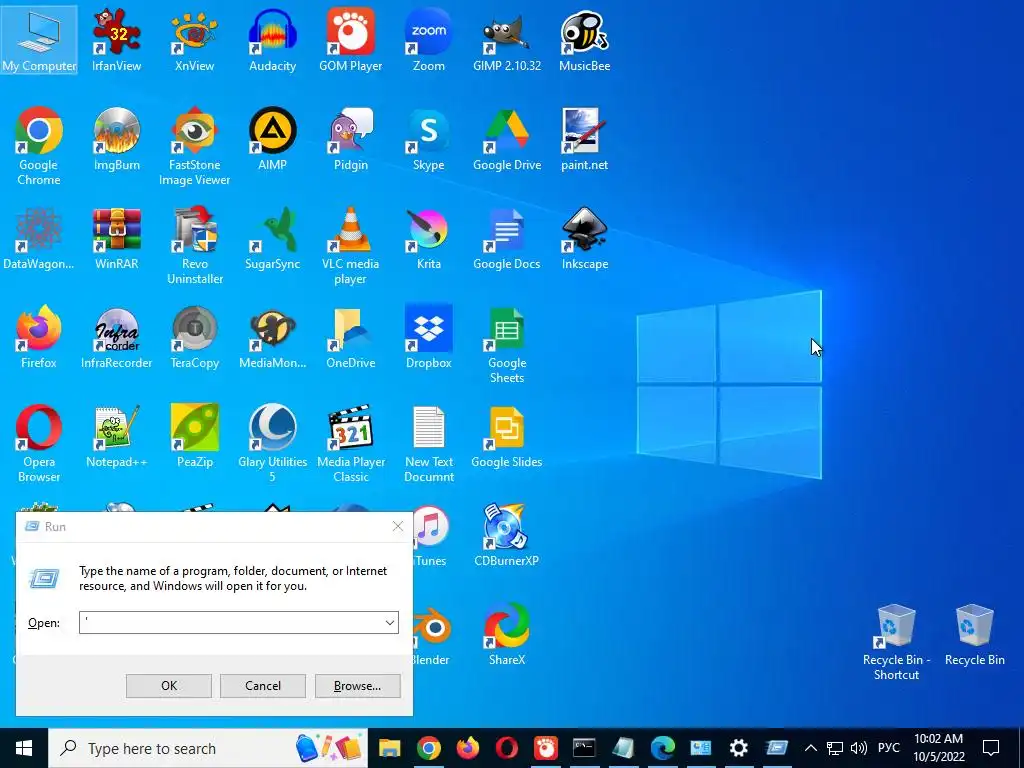Select the ImgBurn desktop icon
The image size is (1024, 768).
[116, 138]
